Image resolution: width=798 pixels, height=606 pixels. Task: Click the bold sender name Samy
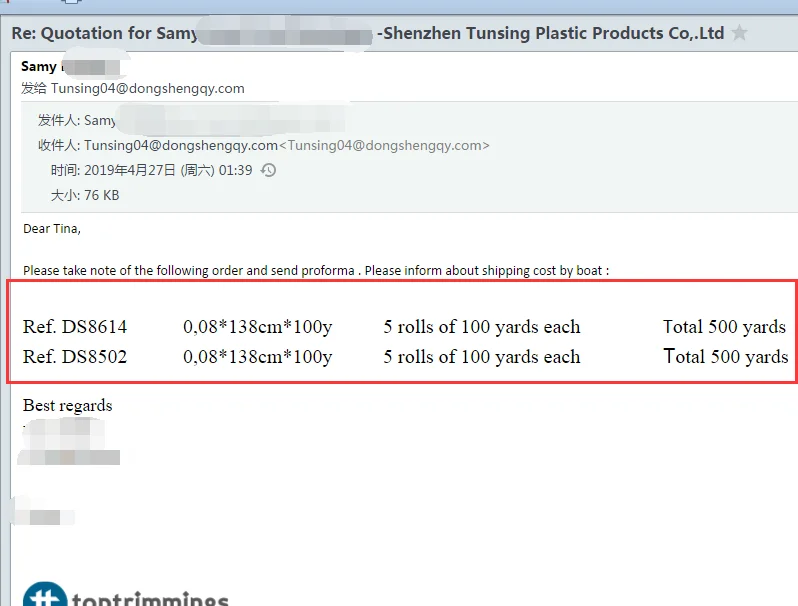(39, 67)
